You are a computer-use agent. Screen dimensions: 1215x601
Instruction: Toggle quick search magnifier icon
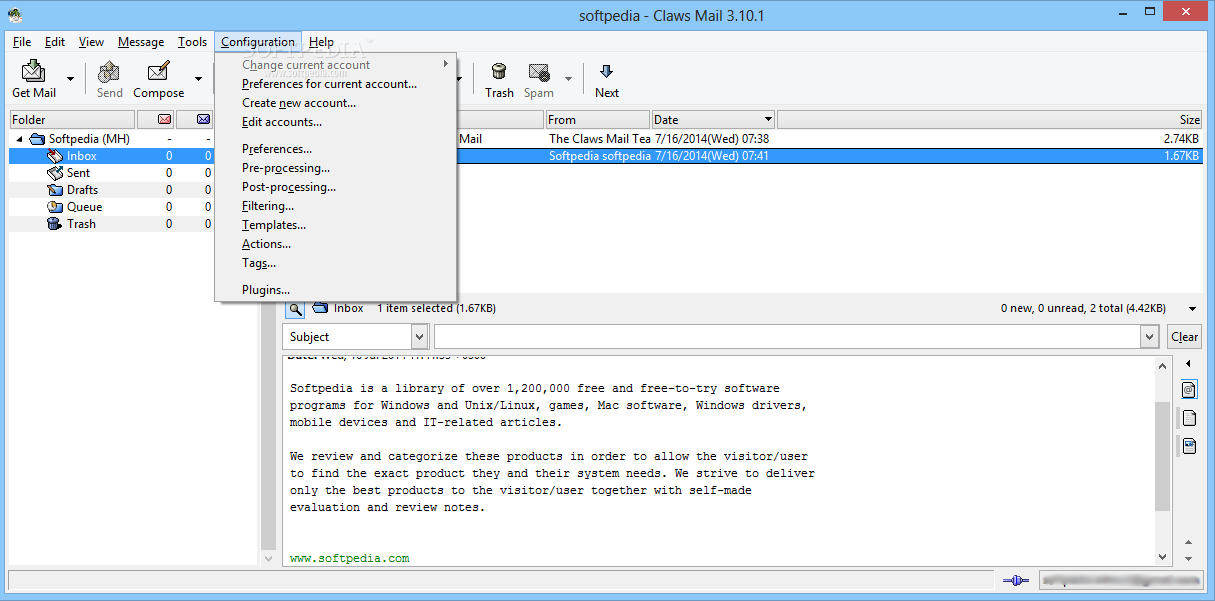295,309
